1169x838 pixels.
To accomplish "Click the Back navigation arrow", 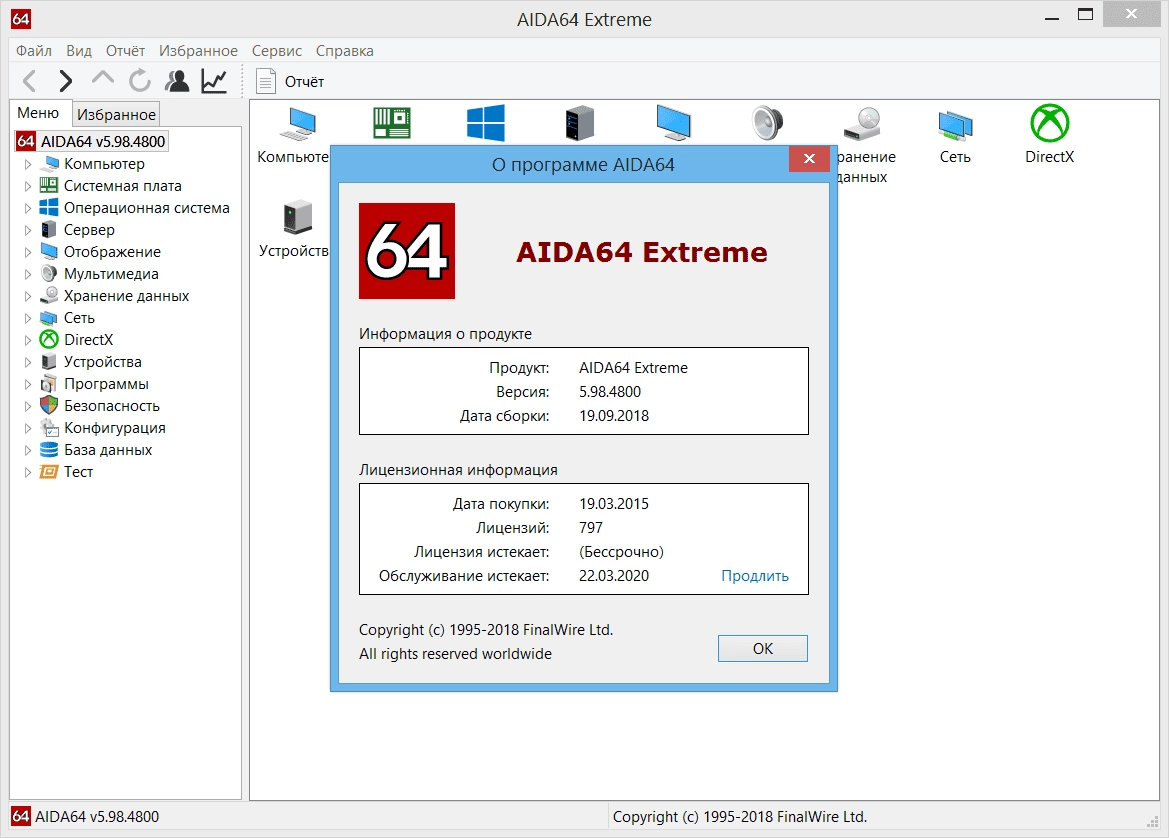I will [30, 81].
